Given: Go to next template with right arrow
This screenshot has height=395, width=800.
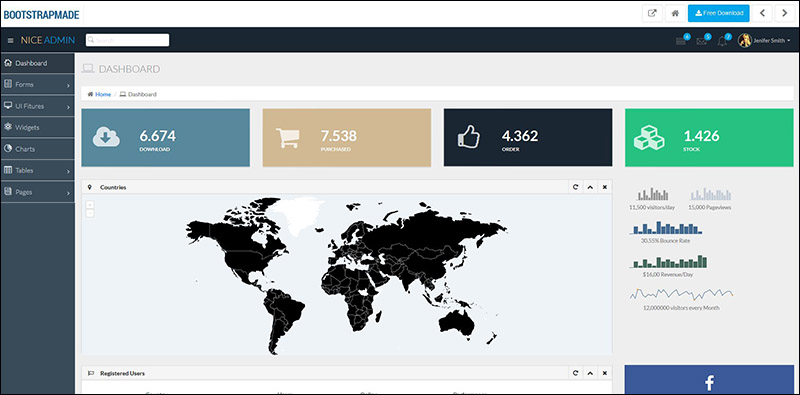Looking at the screenshot, I should click(x=785, y=13).
